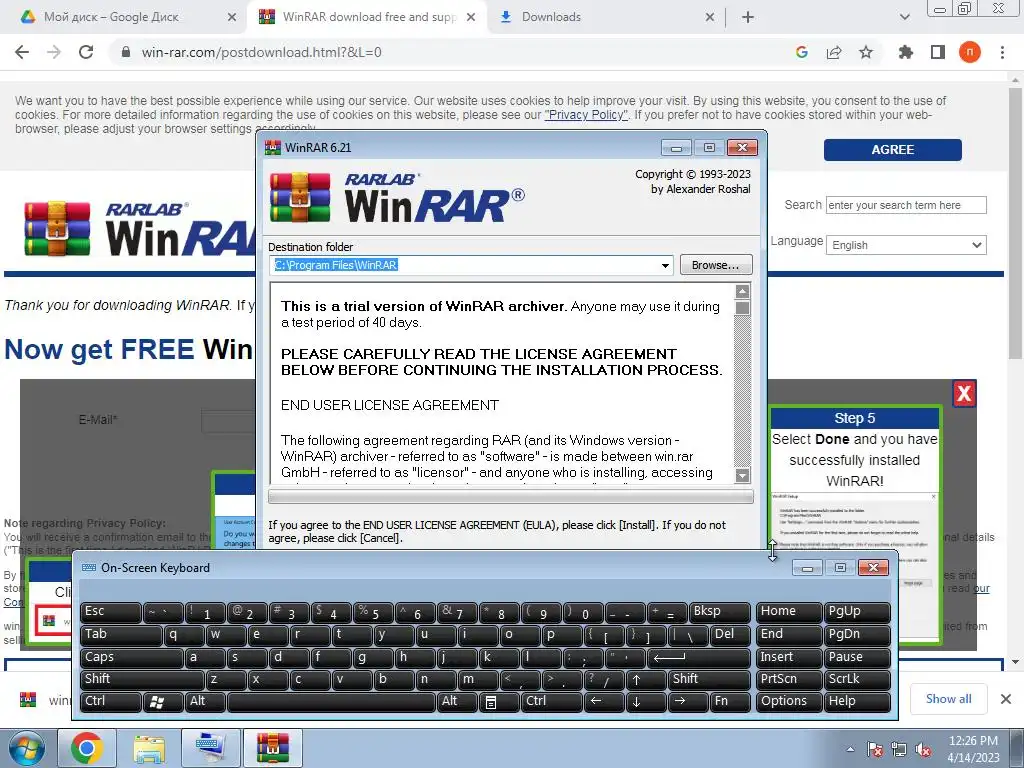1024x768 pixels.
Task: Click the browser address bar URL
Action: (261, 52)
